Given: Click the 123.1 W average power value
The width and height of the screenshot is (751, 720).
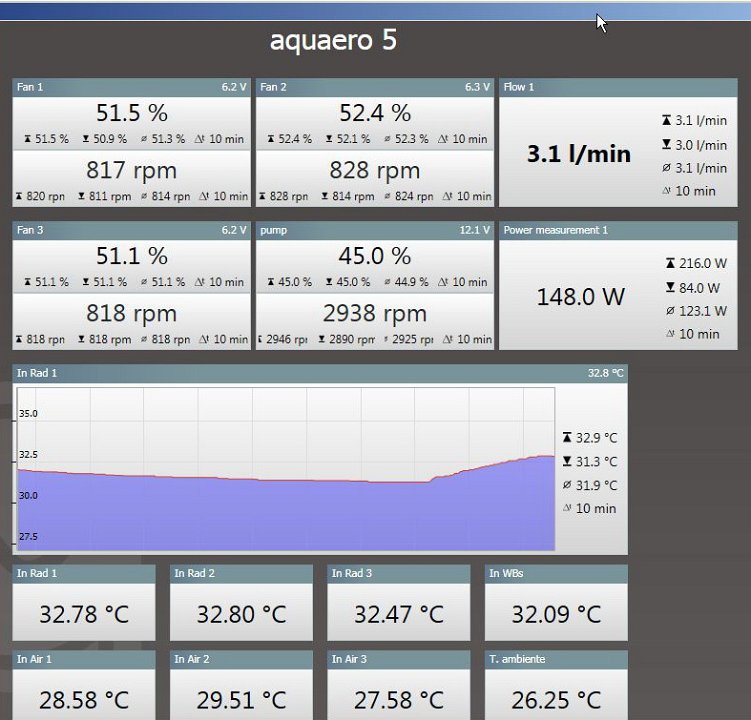Looking at the screenshot, I should [x=703, y=311].
